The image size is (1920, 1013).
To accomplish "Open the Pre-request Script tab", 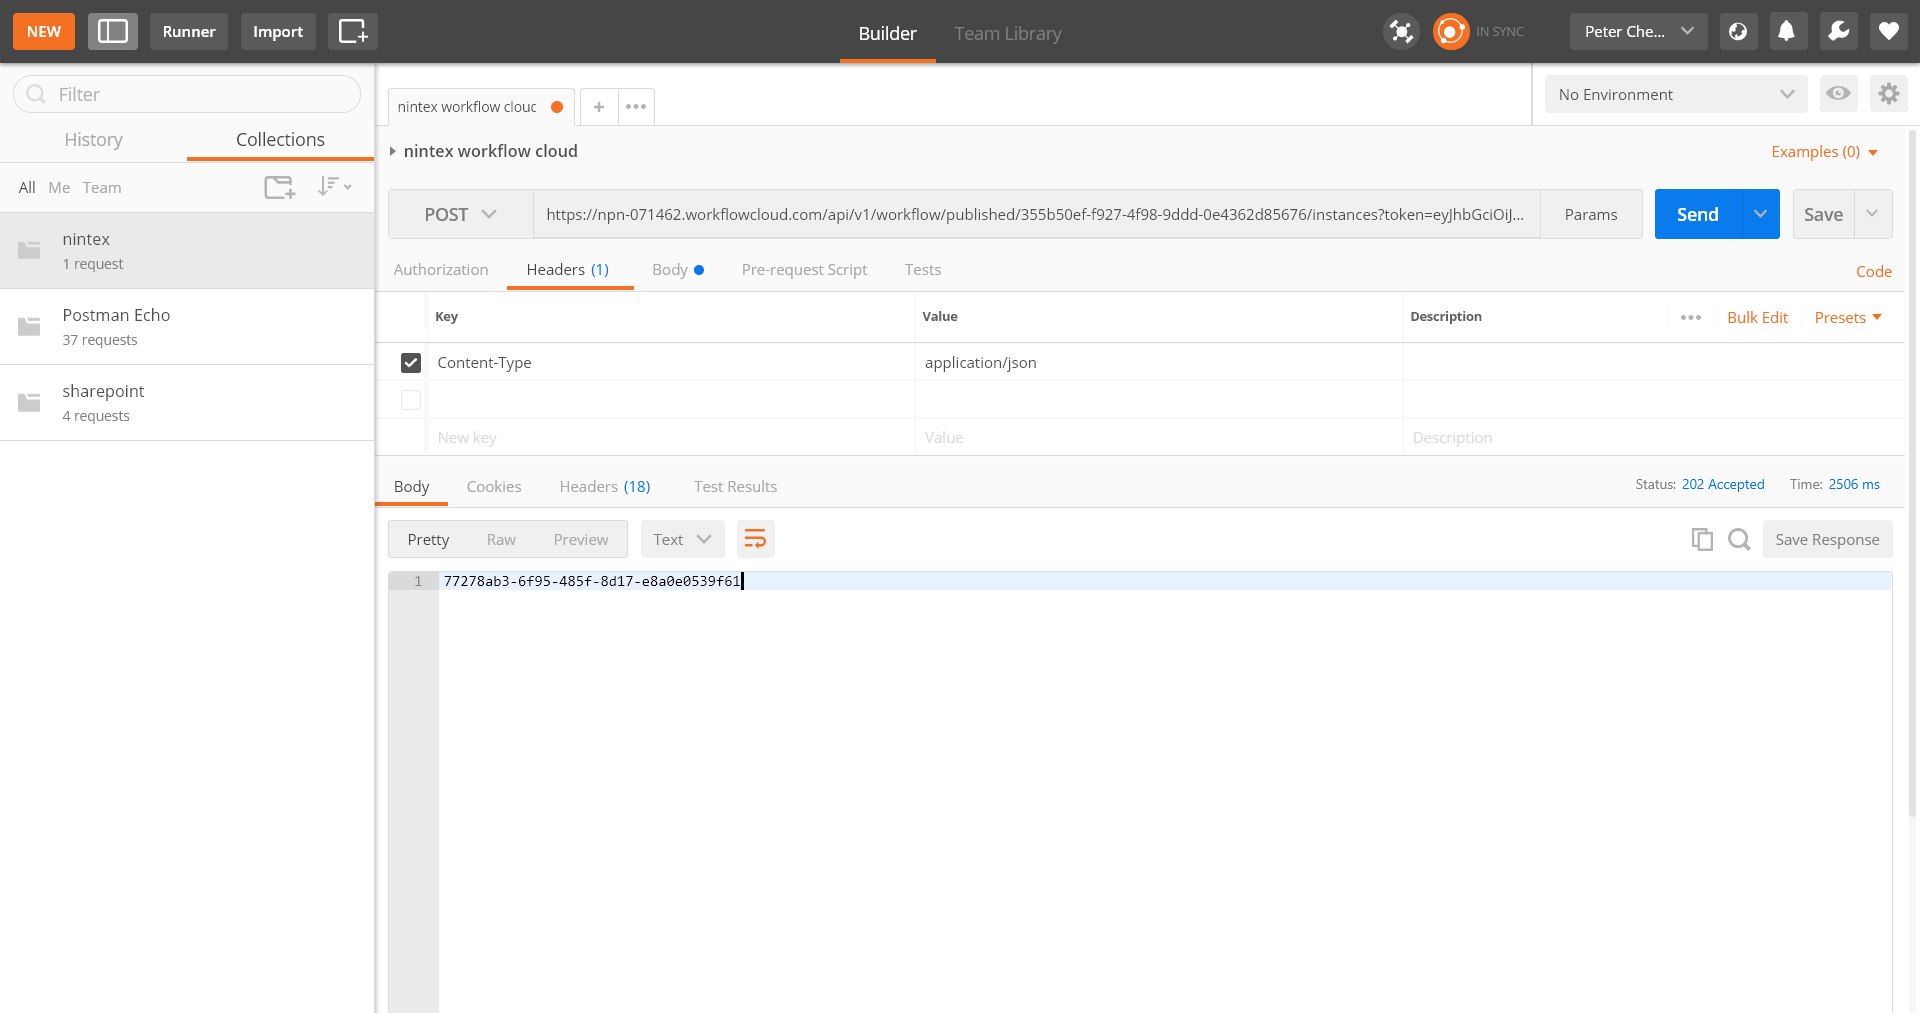I will 804,270.
